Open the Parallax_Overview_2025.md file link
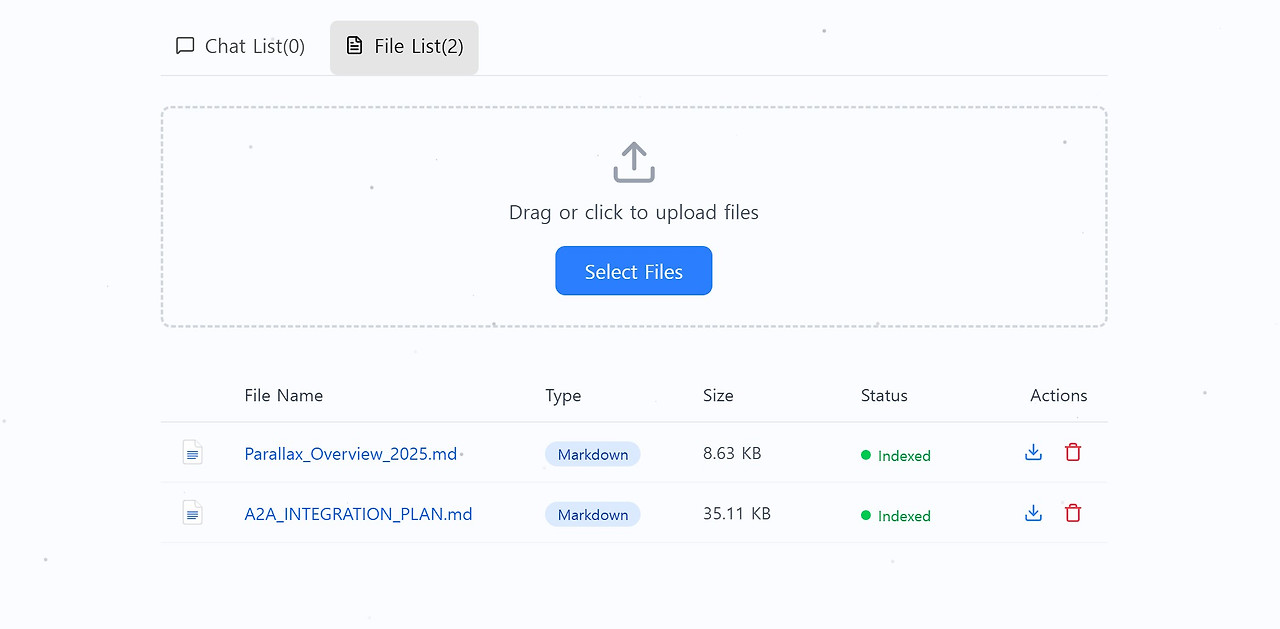The image size is (1280, 629). pos(350,453)
